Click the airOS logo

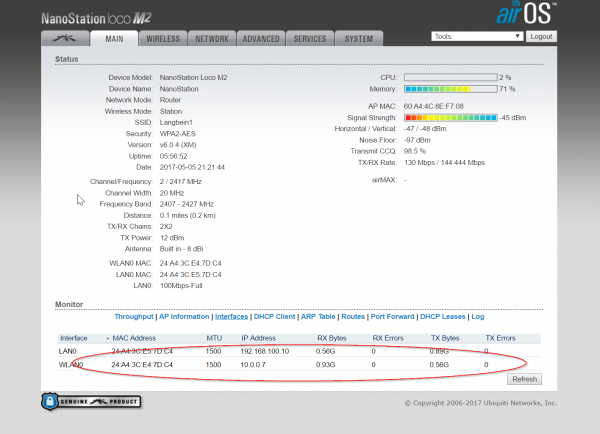tap(523, 13)
